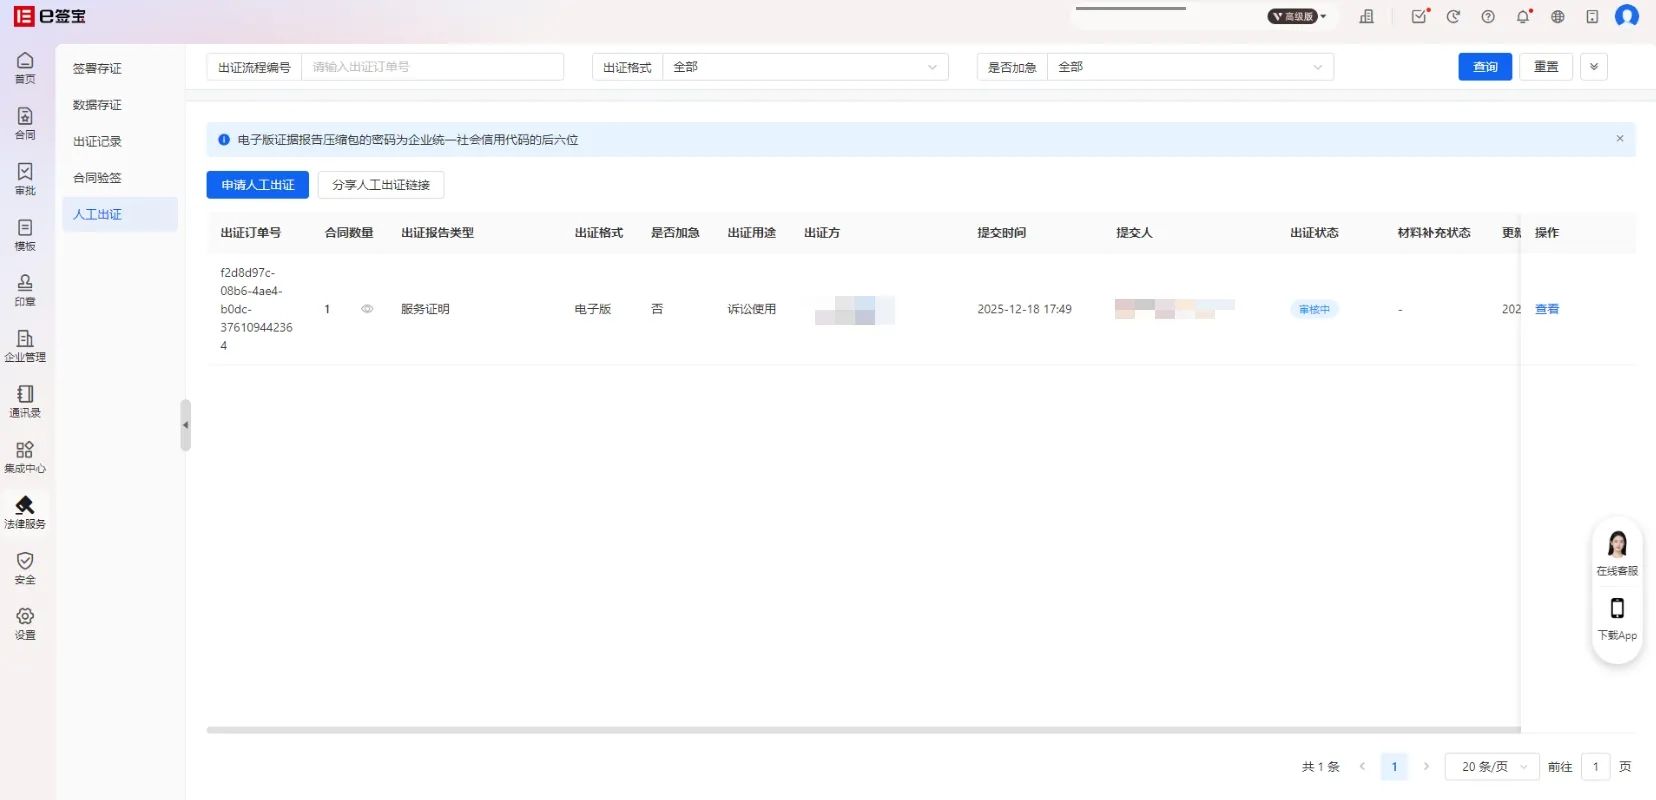Click the order number f2d8d97c cell
The width and height of the screenshot is (1656, 800).
[x=256, y=309]
